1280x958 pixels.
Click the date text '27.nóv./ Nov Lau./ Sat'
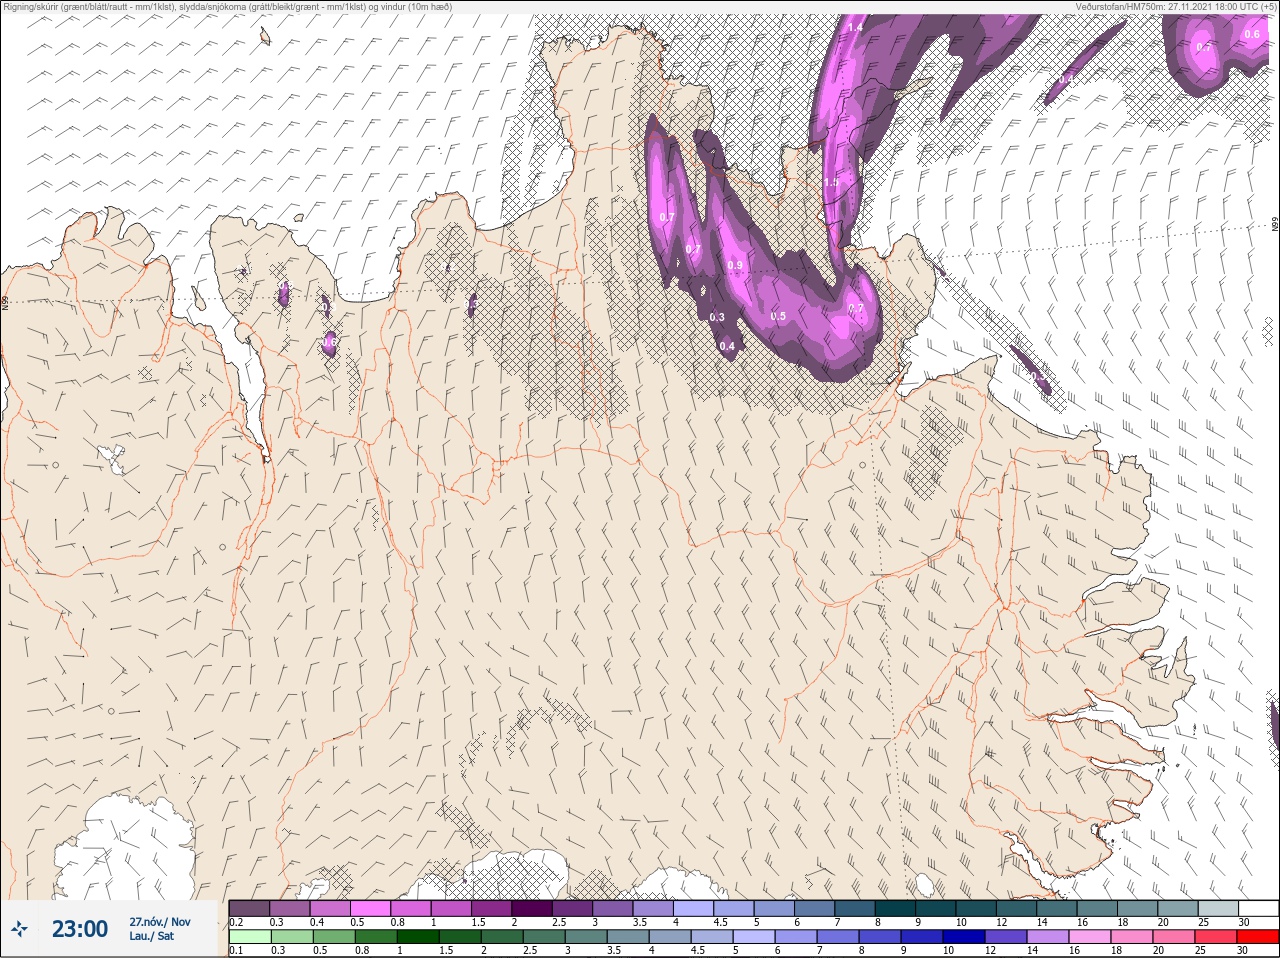[x=159, y=929]
